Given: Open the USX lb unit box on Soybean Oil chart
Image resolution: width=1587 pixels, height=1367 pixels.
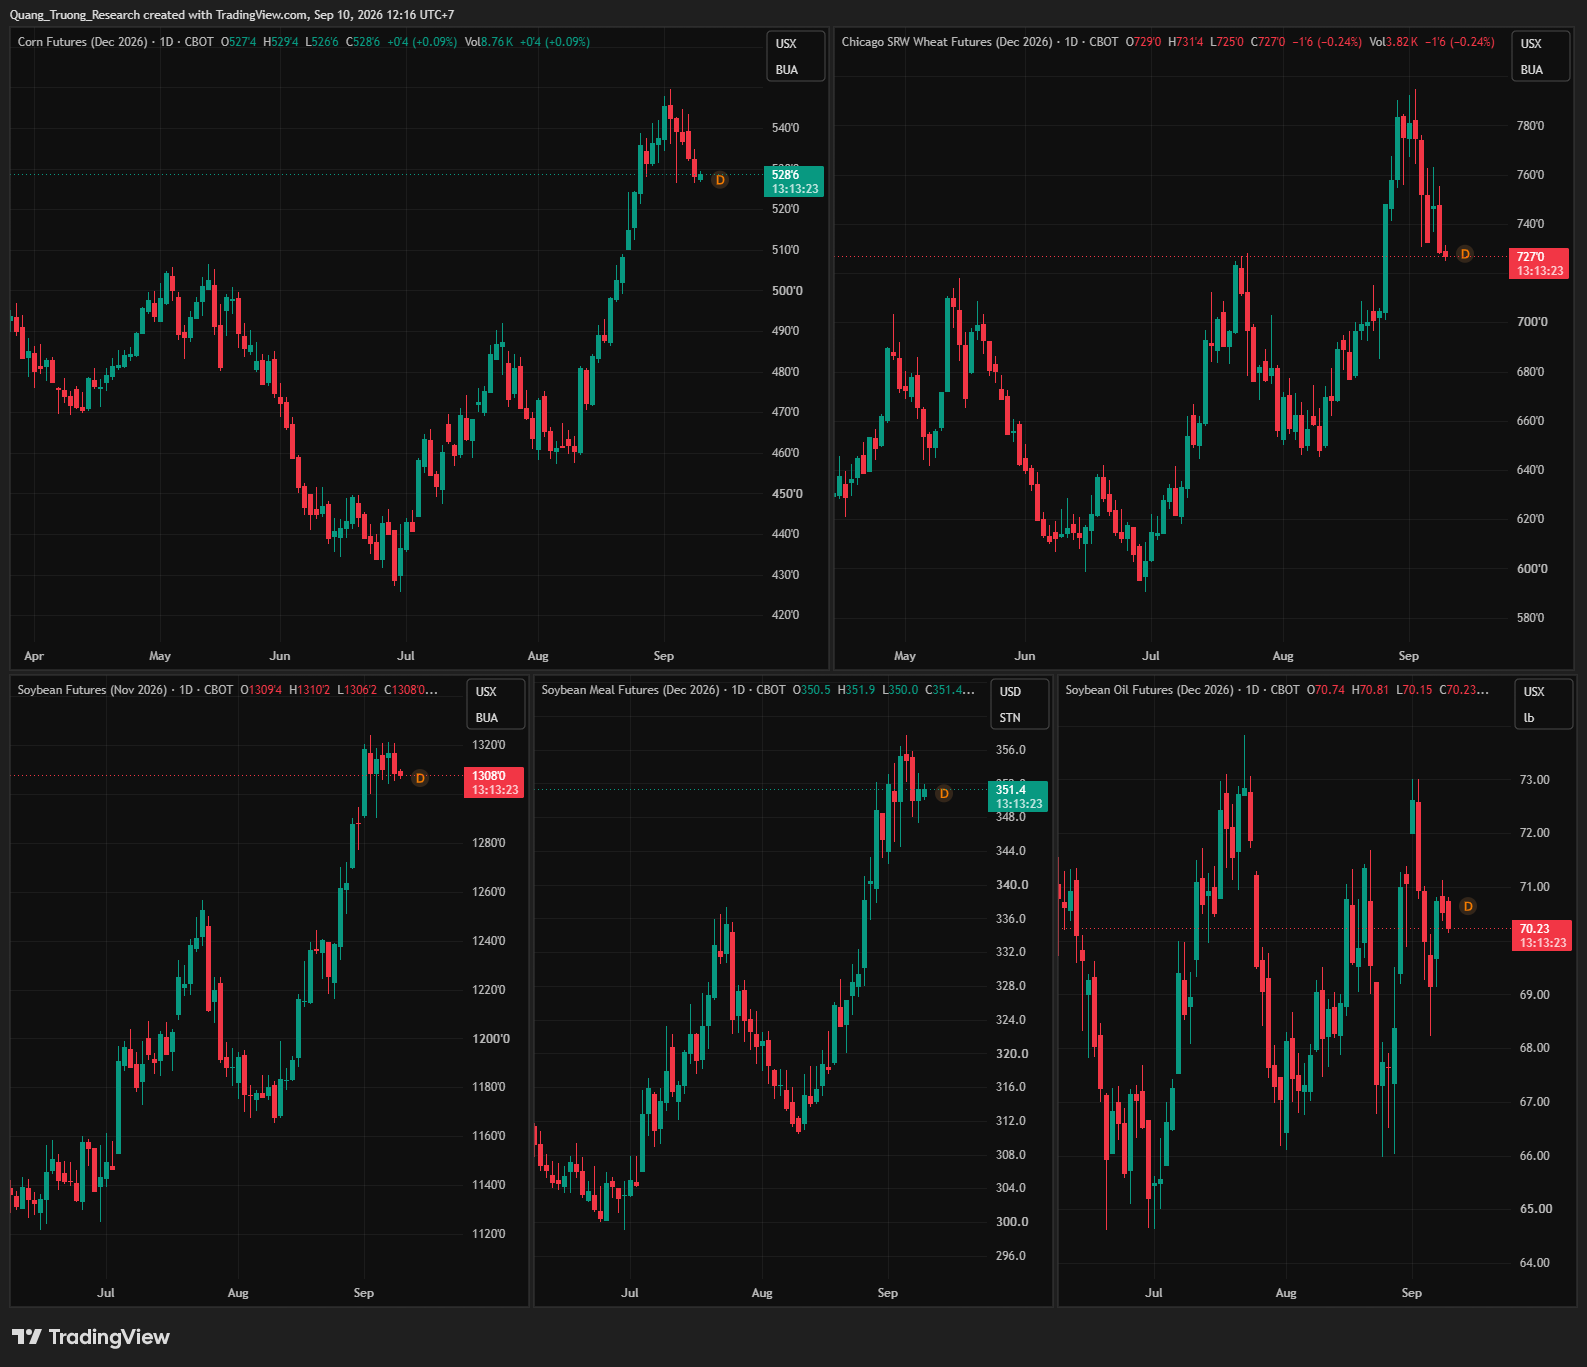Looking at the screenshot, I should pos(1544,704).
